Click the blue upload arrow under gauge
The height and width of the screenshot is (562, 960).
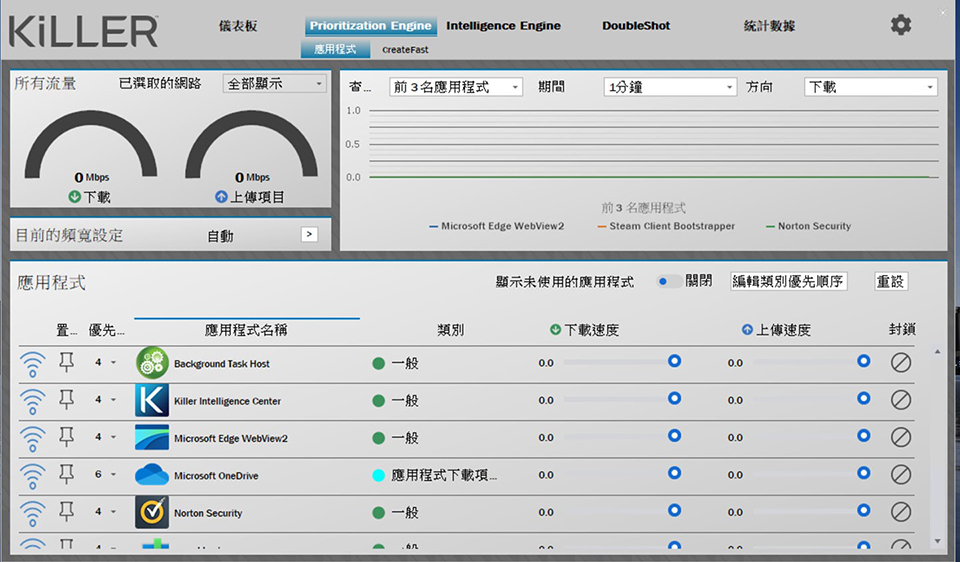pos(221,197)
